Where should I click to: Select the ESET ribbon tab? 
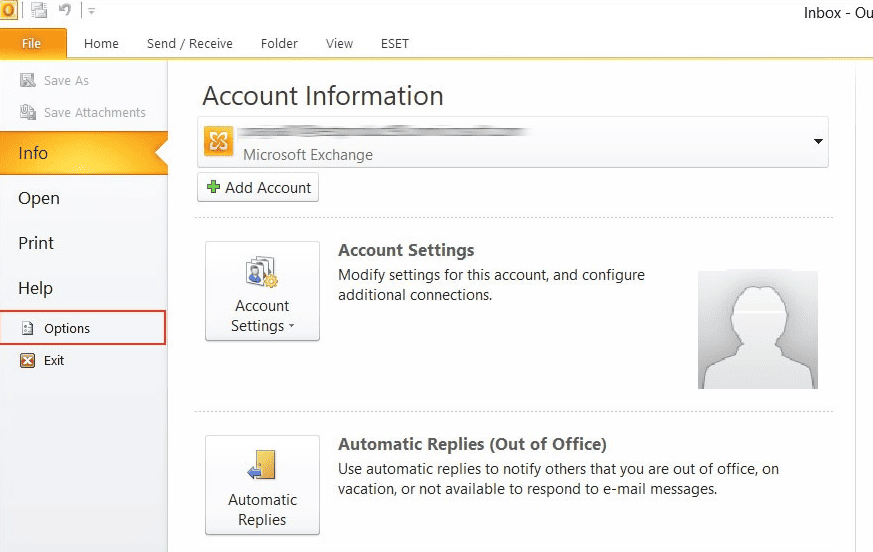tap(394, 43)
